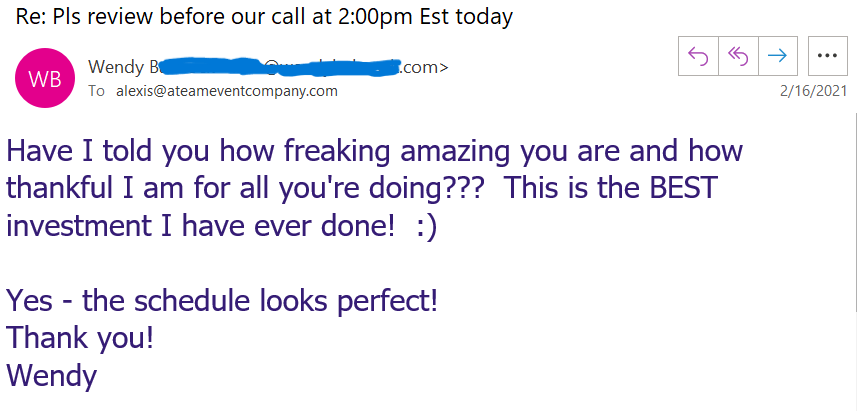Click the Wendy signature at the bottom
This screenshot has height=411, width=857.
pos(51,377)
